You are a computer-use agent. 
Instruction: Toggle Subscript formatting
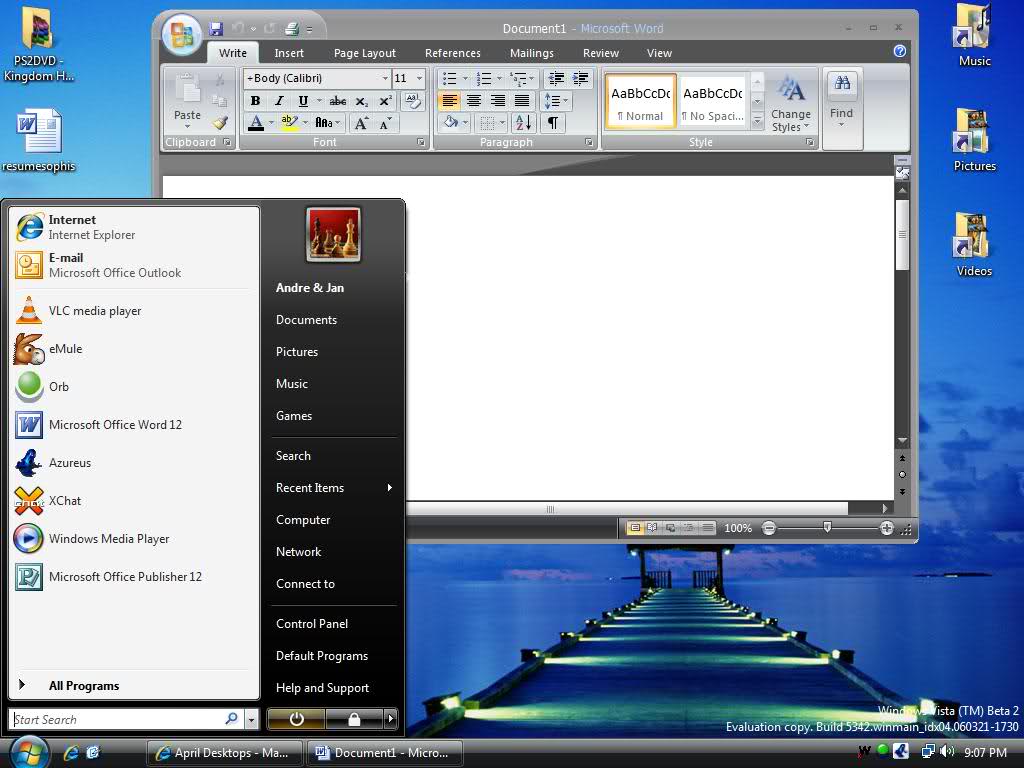point(361,101)
